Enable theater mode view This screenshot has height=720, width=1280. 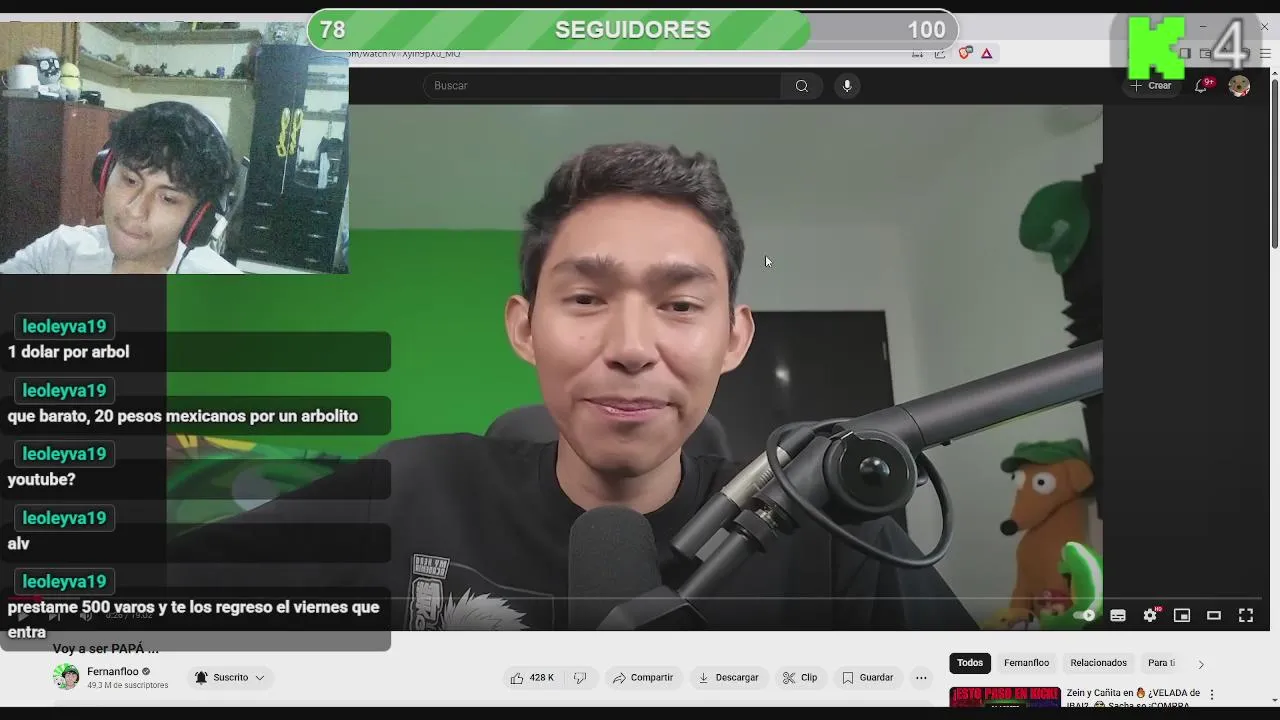tap(1214, 616)
